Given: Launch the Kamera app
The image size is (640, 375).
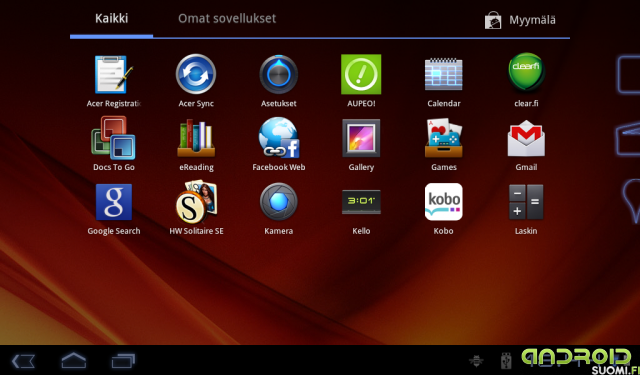Looking at the screenshot, I should click(279, 202).
